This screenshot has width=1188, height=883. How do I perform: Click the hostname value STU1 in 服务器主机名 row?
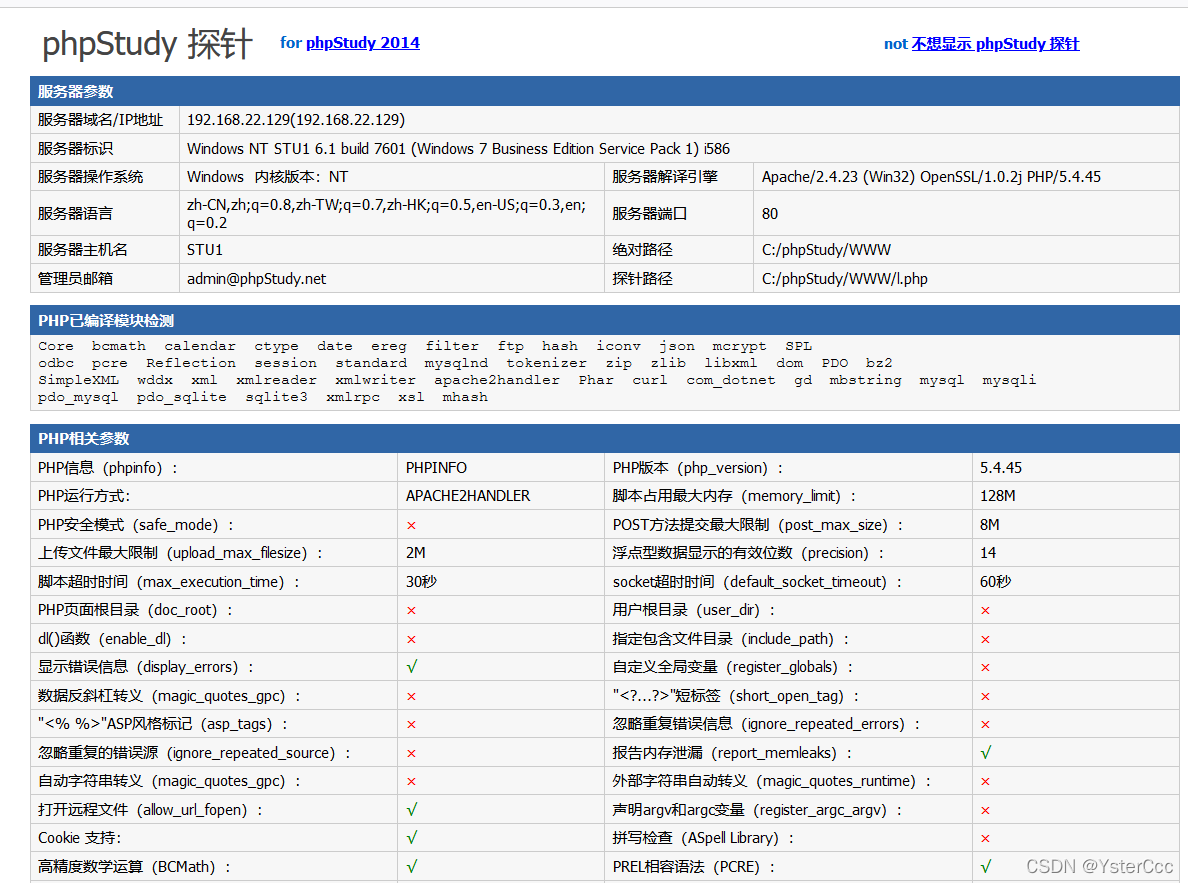pyautogui.click(x=205, y=249)
